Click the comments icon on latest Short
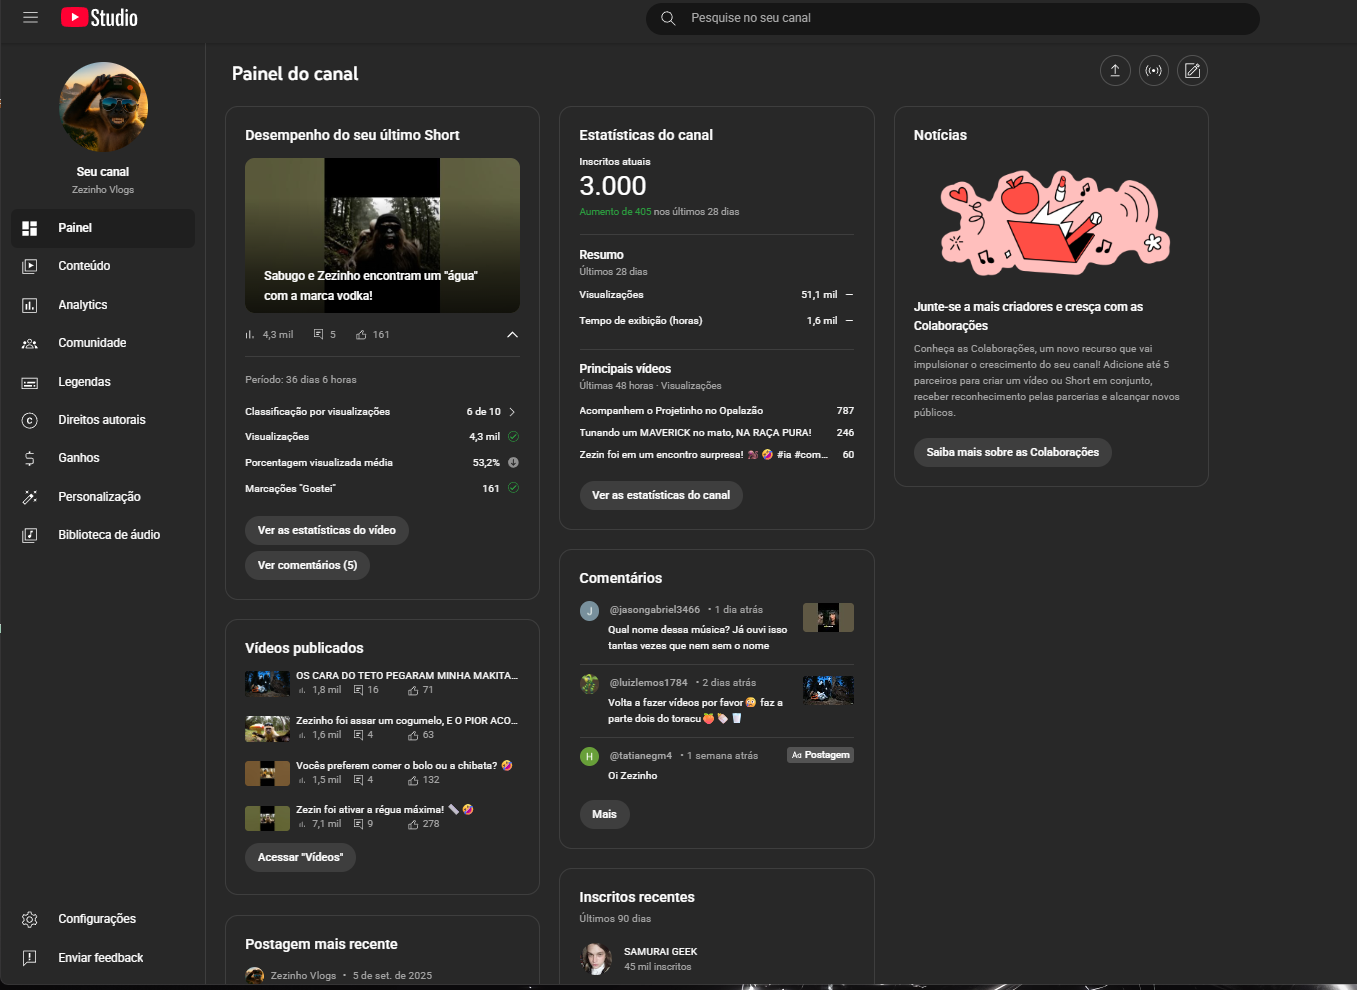 [318, 335]
